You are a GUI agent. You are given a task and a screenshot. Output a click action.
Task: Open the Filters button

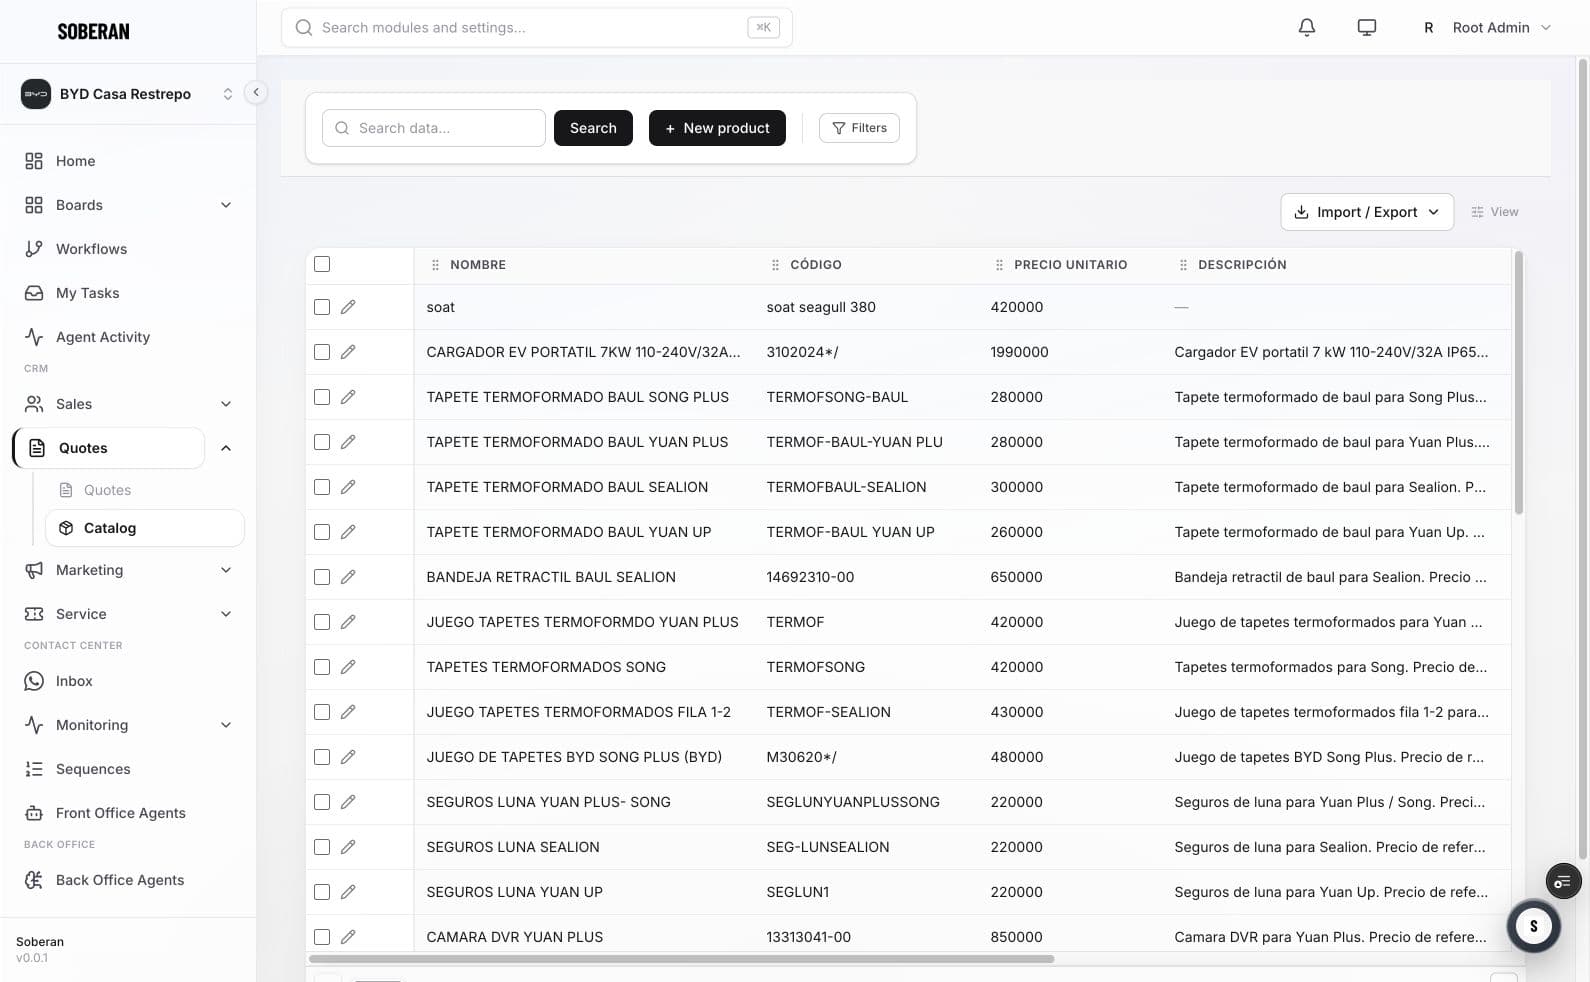pyautogui.click(x=859, y=128)
